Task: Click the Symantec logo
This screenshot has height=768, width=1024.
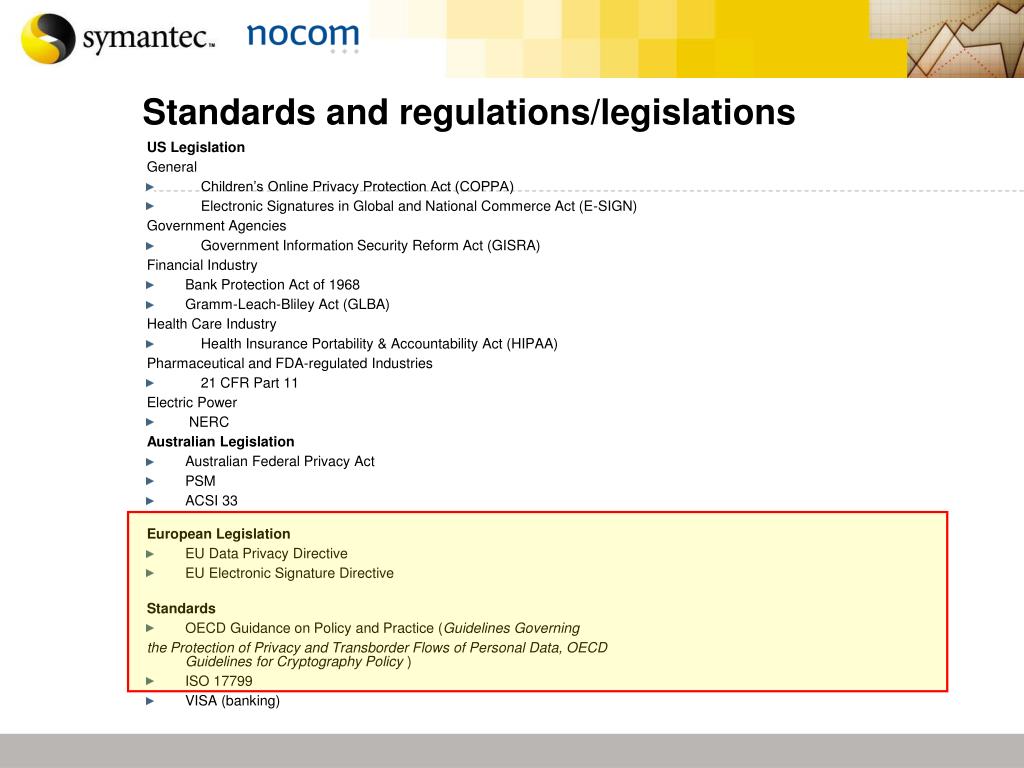Action: point(118,38)
